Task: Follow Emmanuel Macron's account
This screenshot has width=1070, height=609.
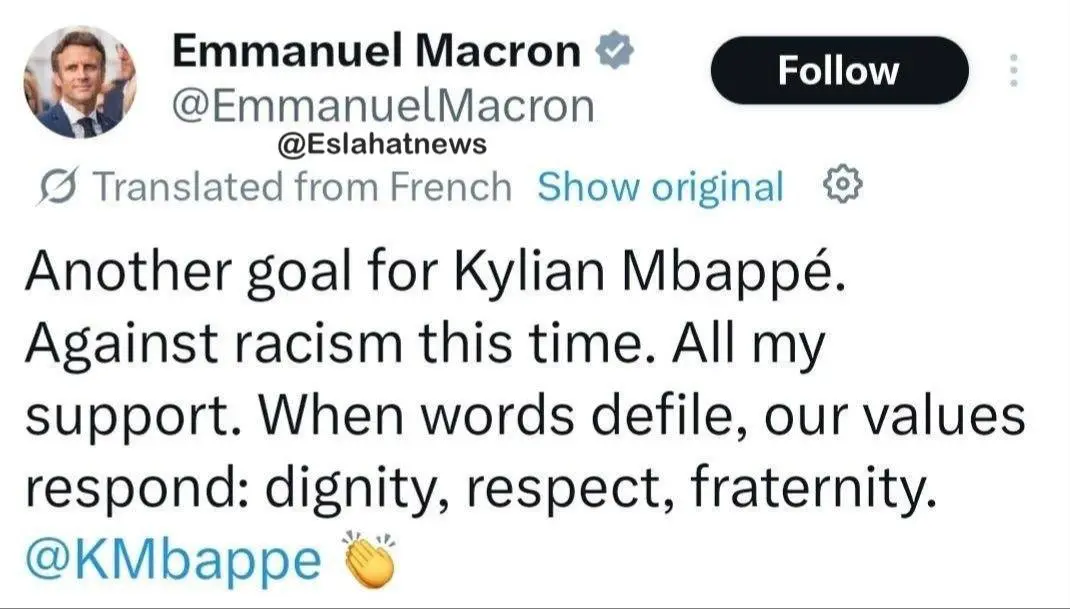Action: [x=839, y=70]
